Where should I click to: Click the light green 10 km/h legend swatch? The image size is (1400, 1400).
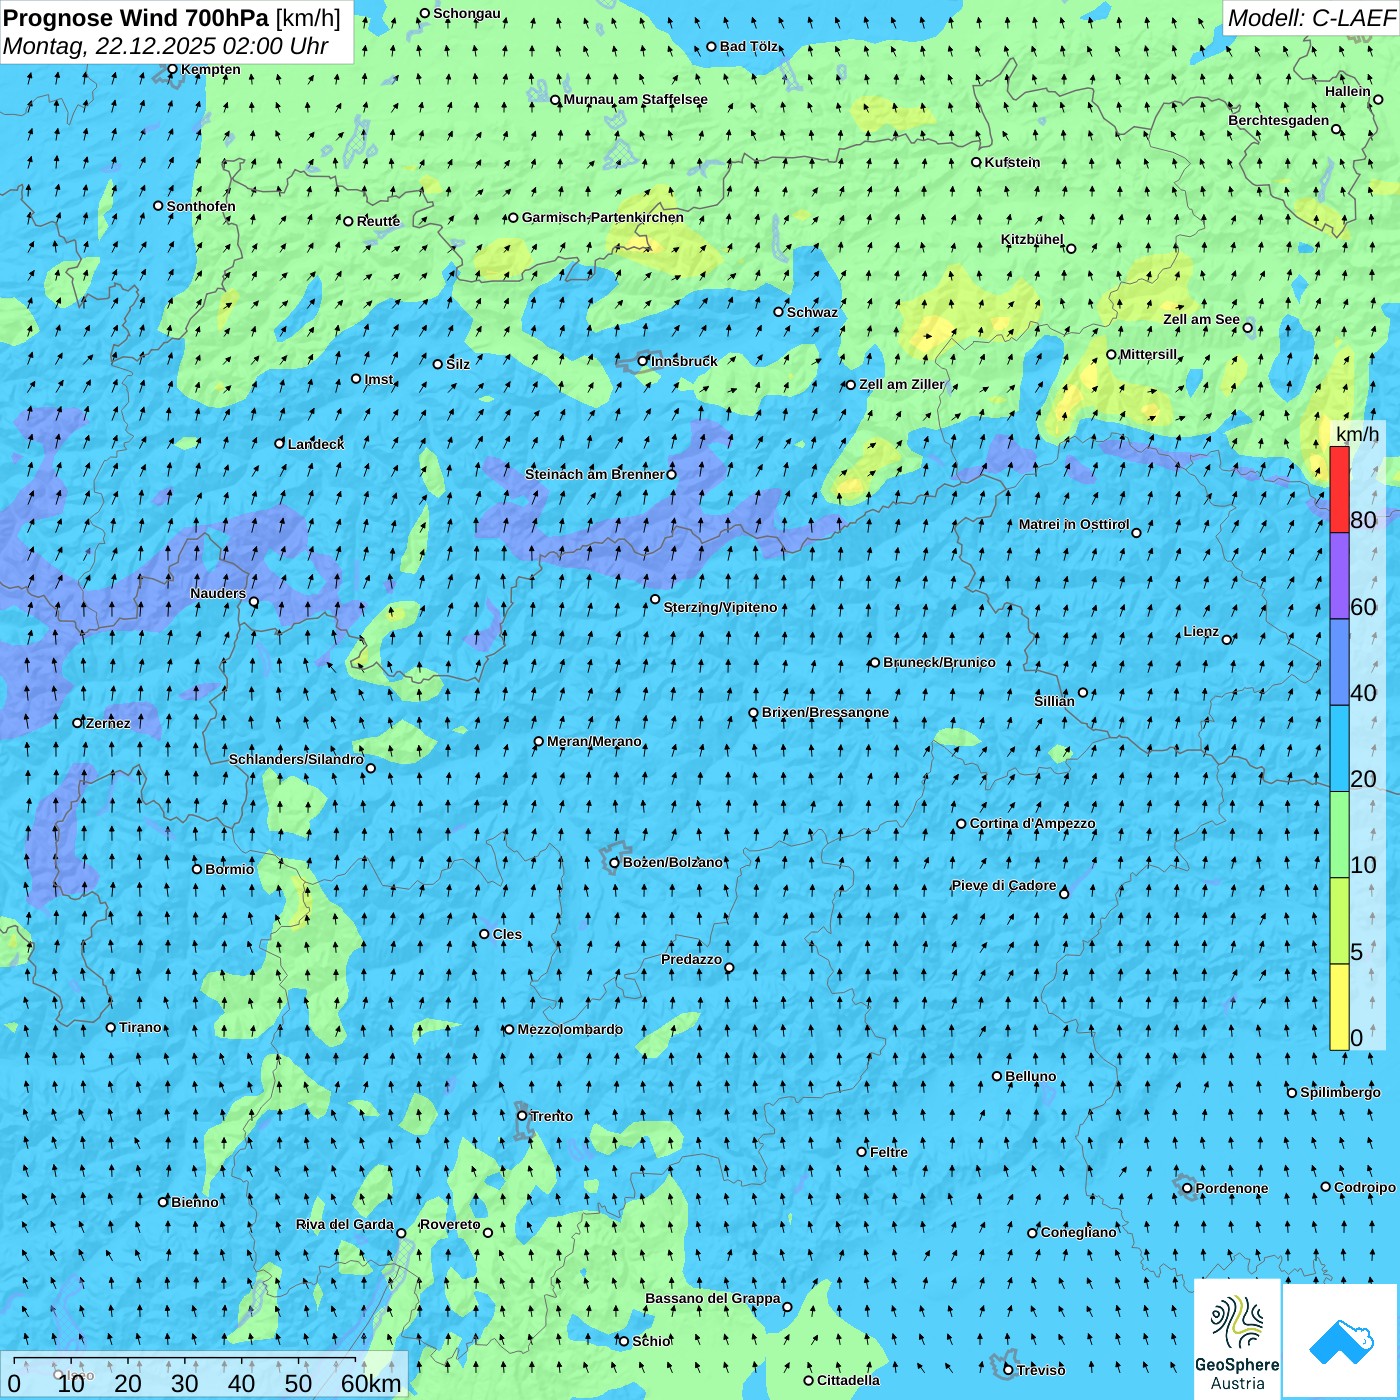(x=1339, y=835)
